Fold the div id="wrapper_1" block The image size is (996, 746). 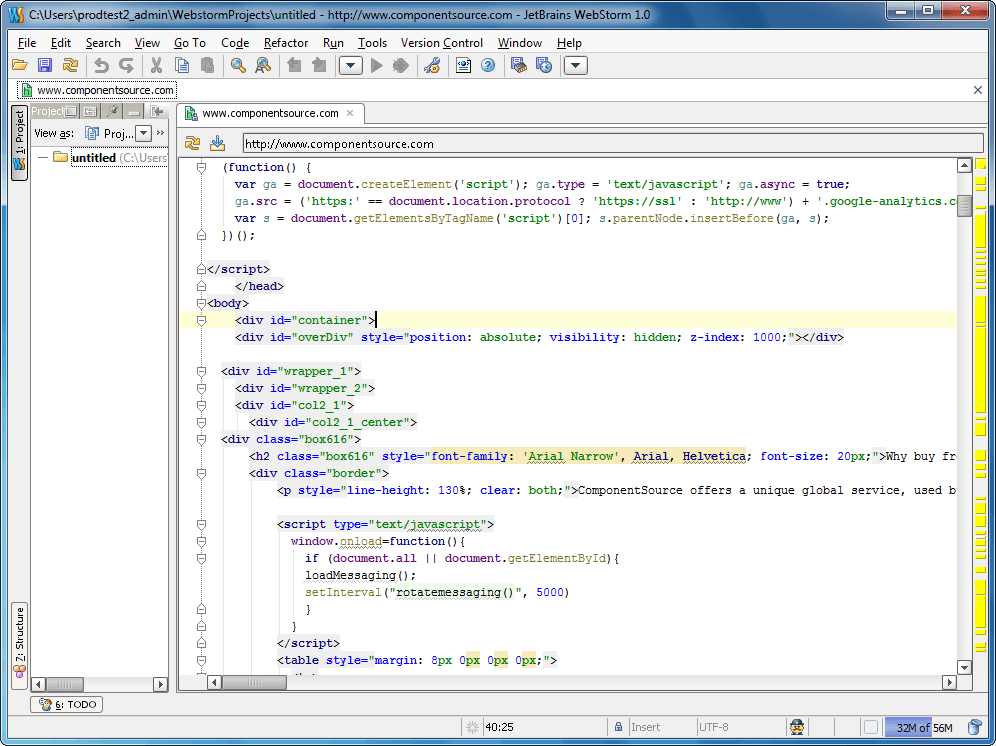(201, 372)
